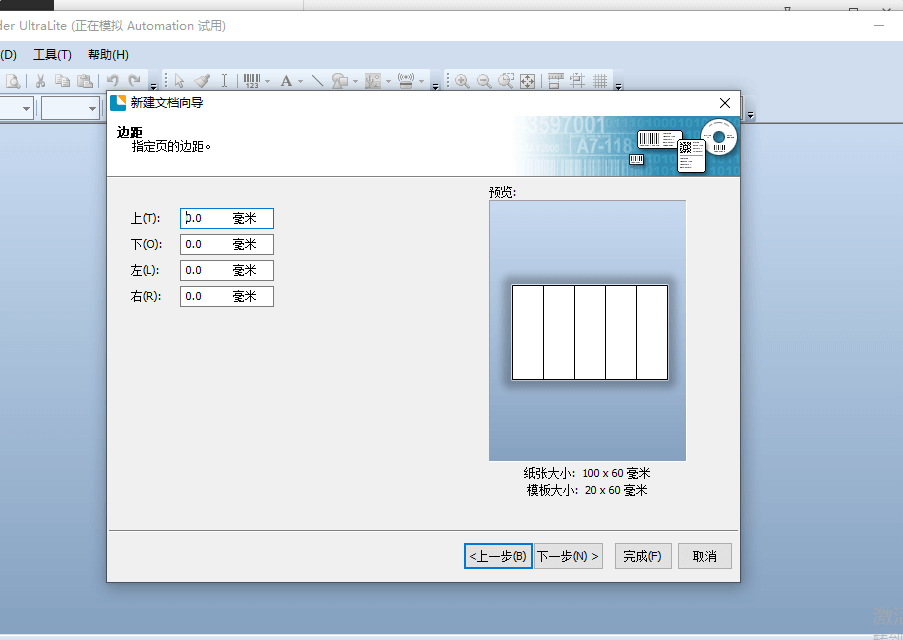Select the barcode creation tool
The width and height of the screenshot is (903, 640).
pos(252,81)
